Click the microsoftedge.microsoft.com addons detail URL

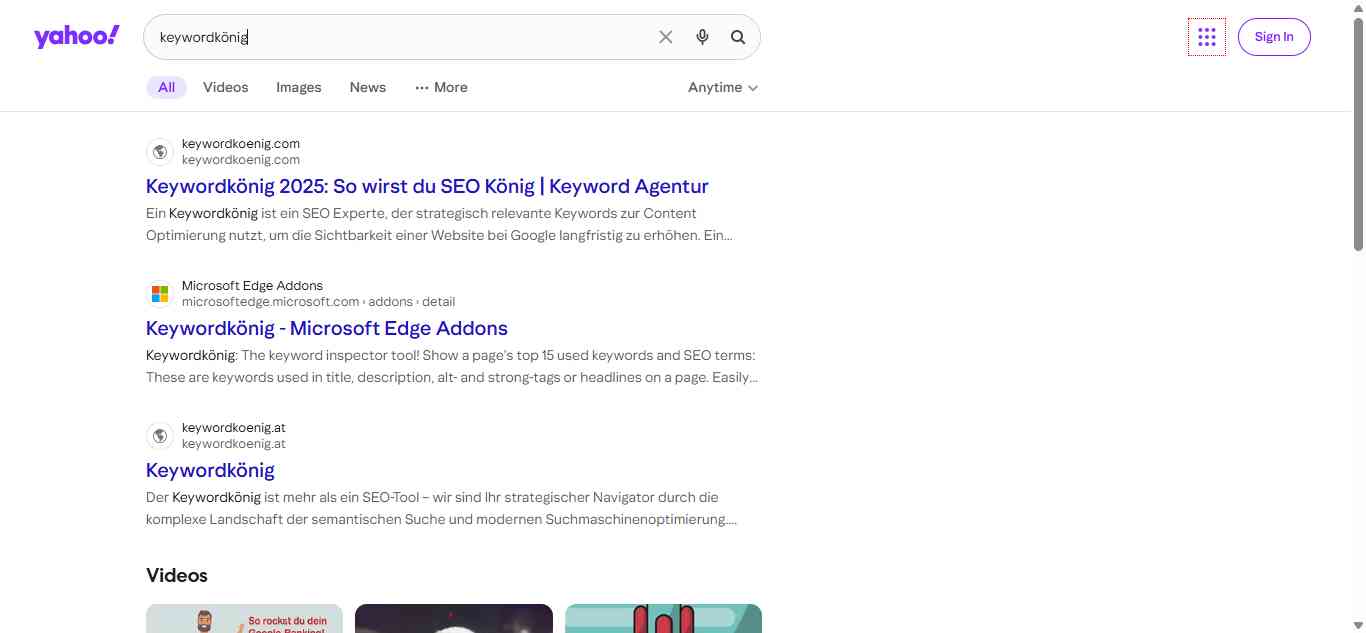click(x=318, y=301)
